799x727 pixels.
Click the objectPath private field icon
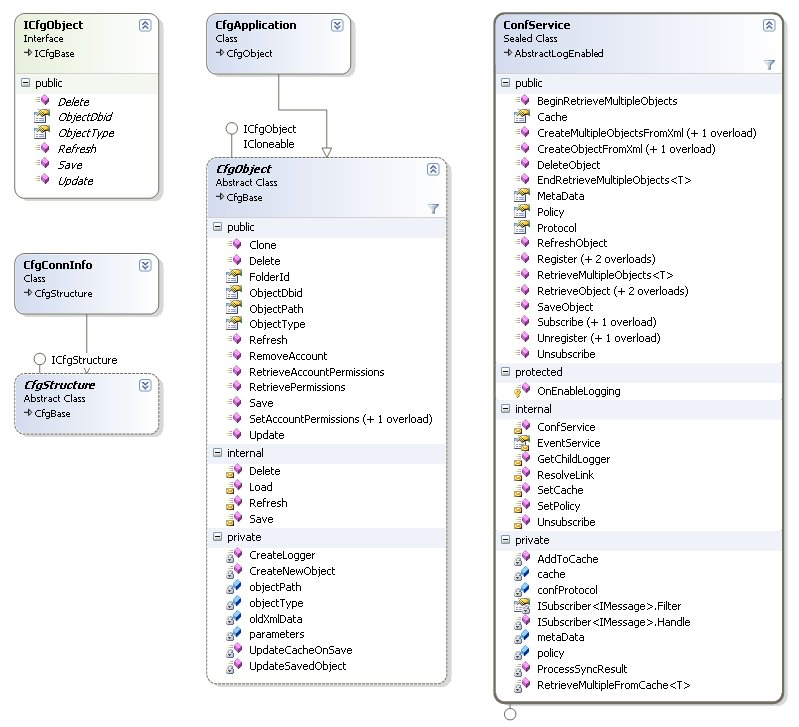tap(234, 587)
